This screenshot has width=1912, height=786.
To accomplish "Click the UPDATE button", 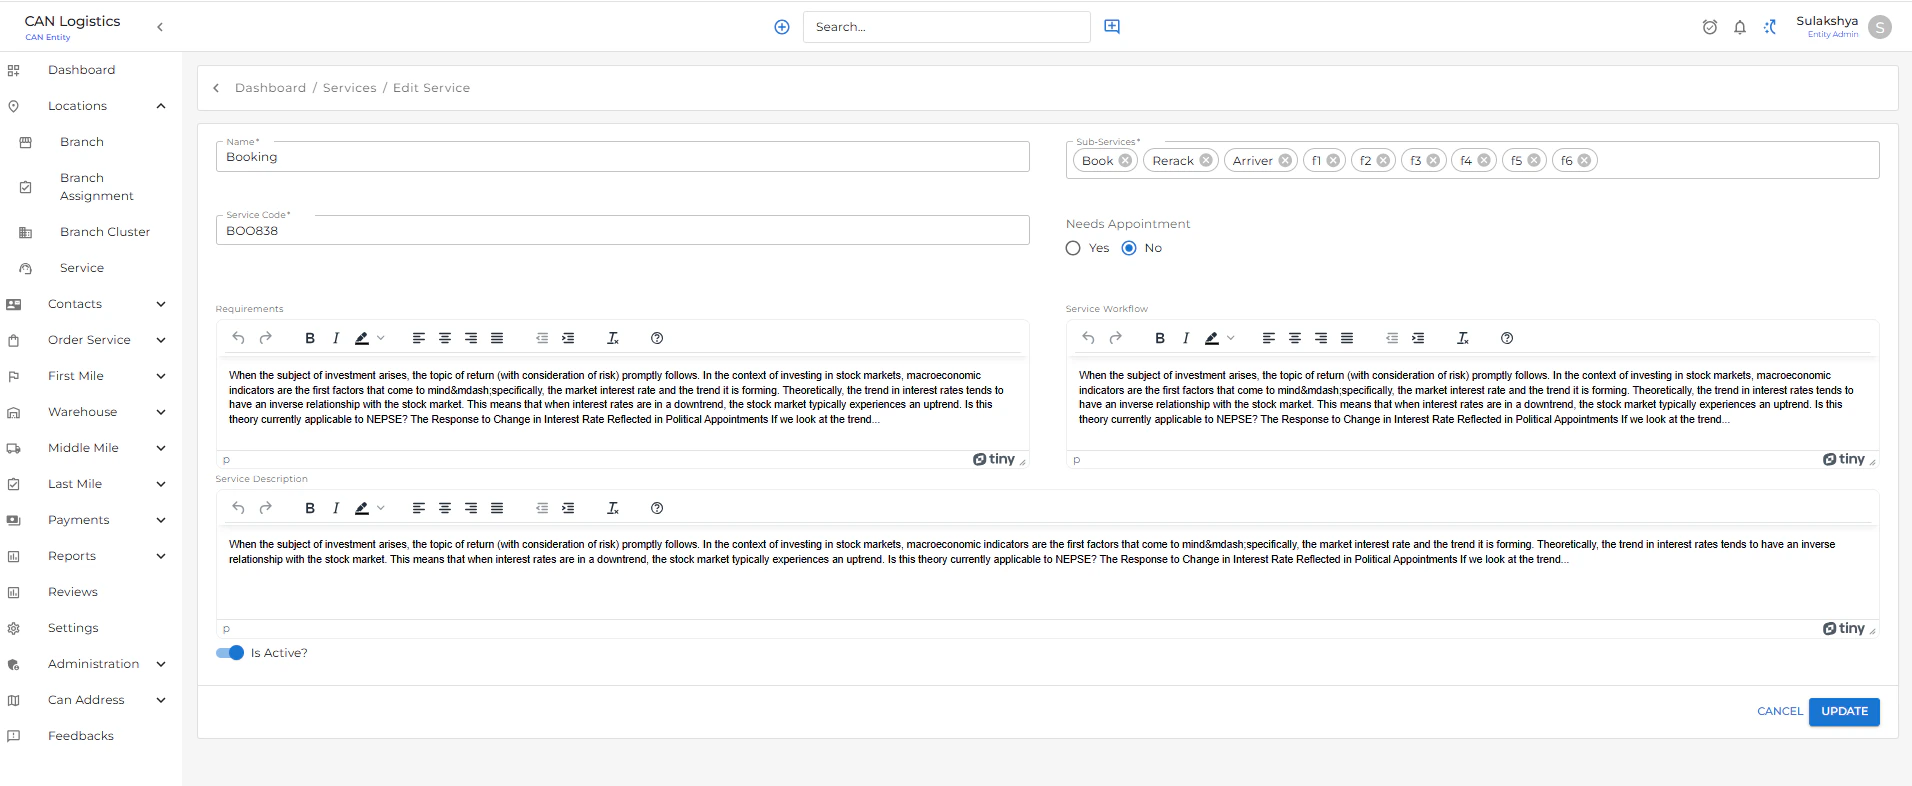I will click(1844, 711).
